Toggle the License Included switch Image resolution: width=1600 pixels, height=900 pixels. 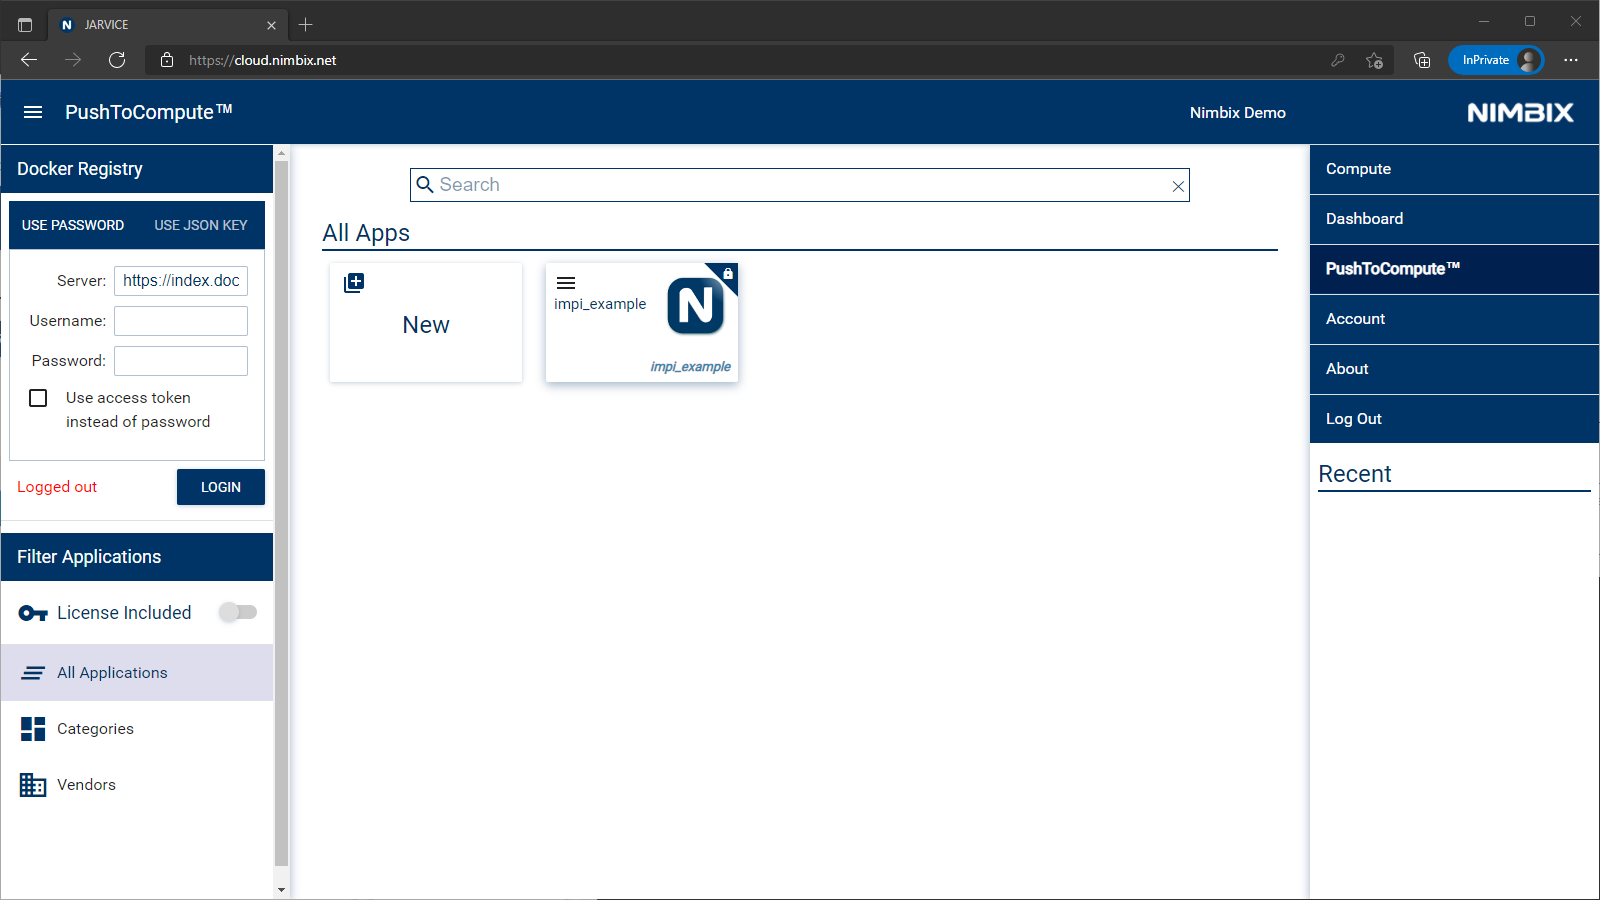click(x=238, y=612)
